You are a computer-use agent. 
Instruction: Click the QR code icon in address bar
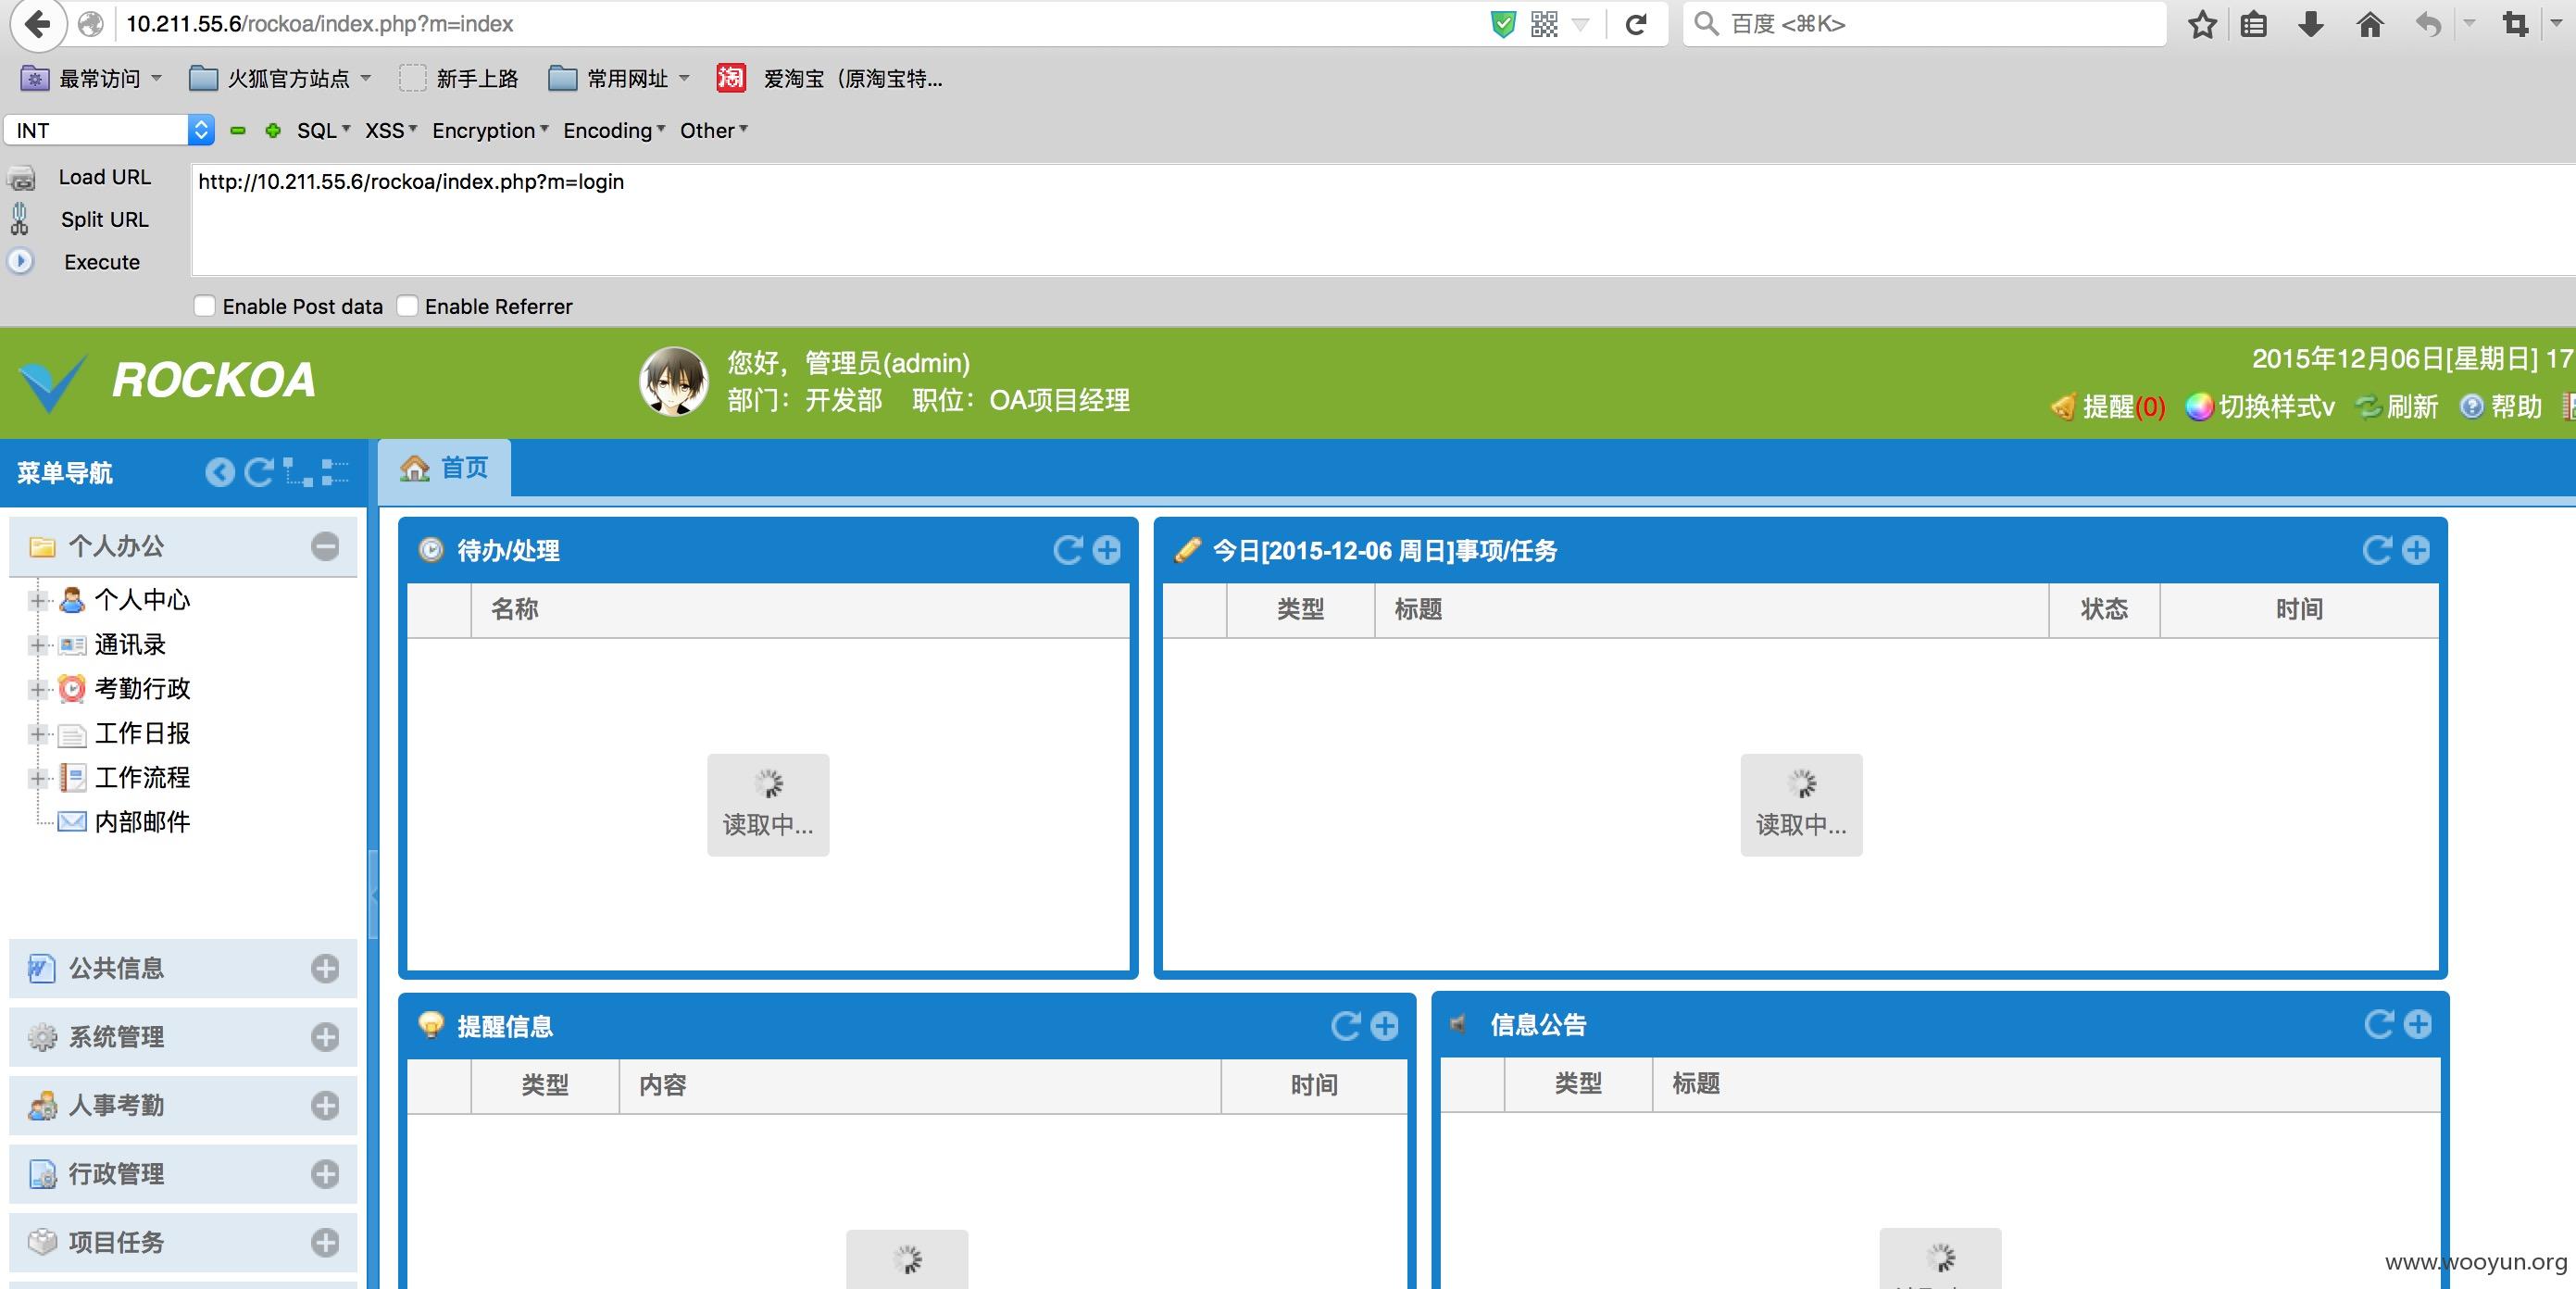1544,24
